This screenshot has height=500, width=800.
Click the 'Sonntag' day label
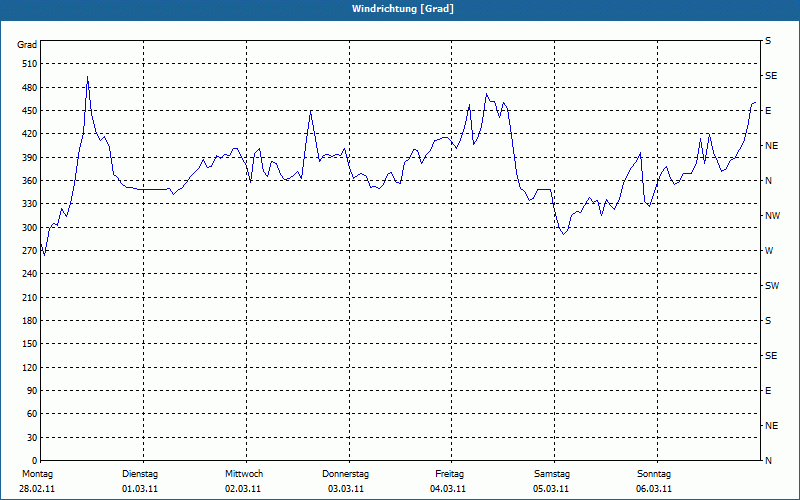[x=654, y=474]
